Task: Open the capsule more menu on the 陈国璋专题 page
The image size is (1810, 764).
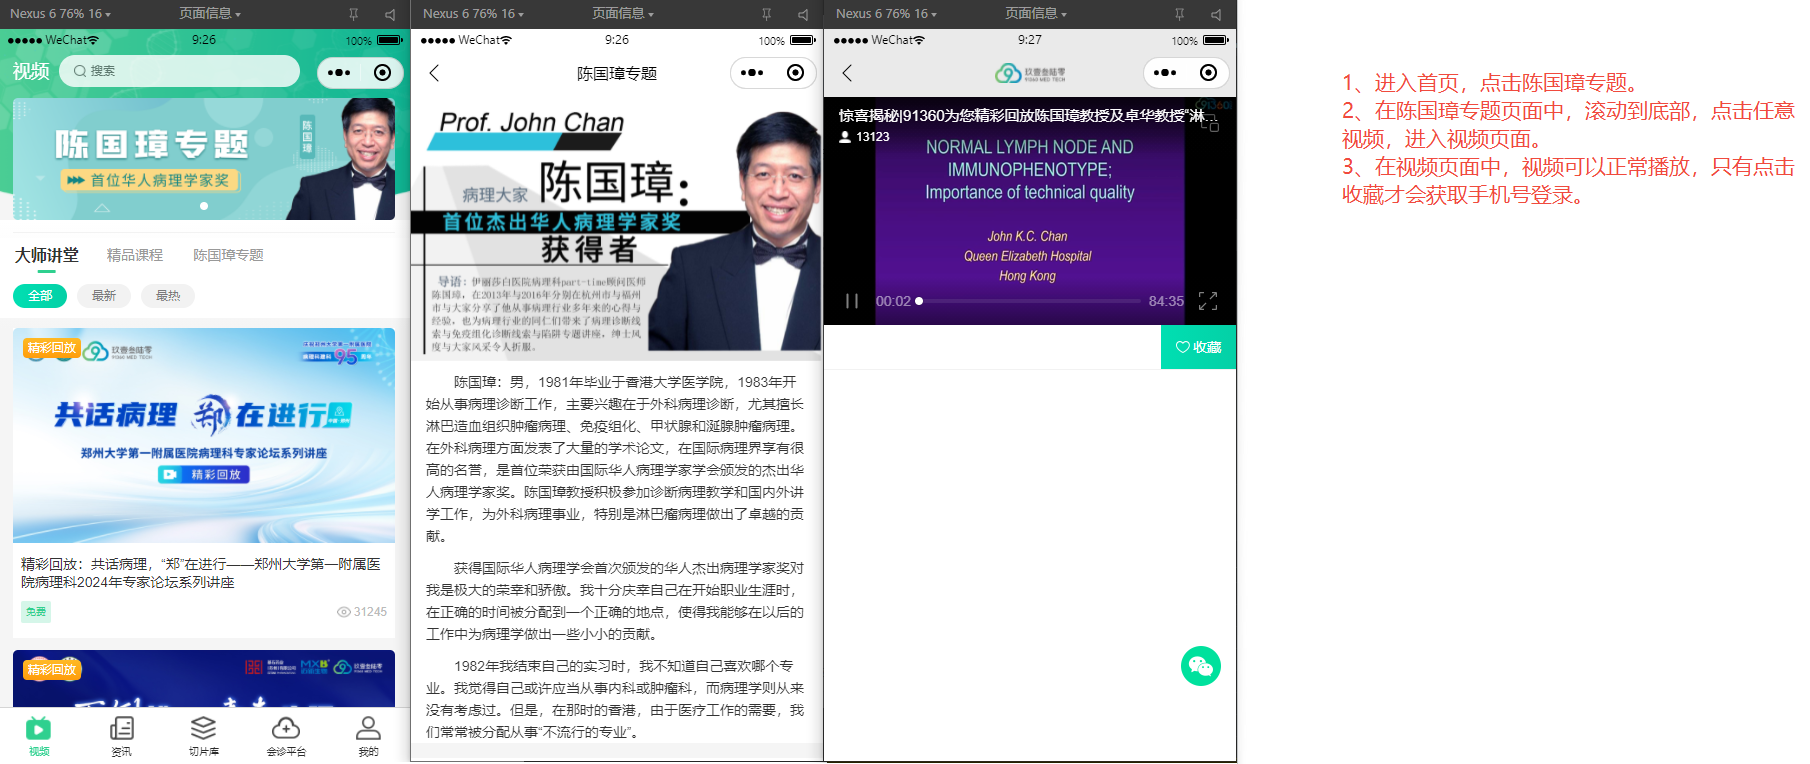Action: tap(752, 72)
